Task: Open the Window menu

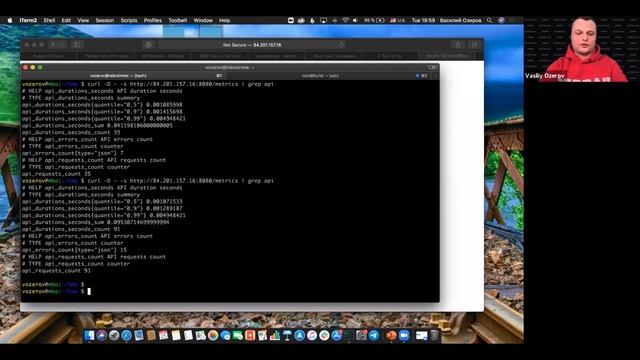Action: (203, 20)
